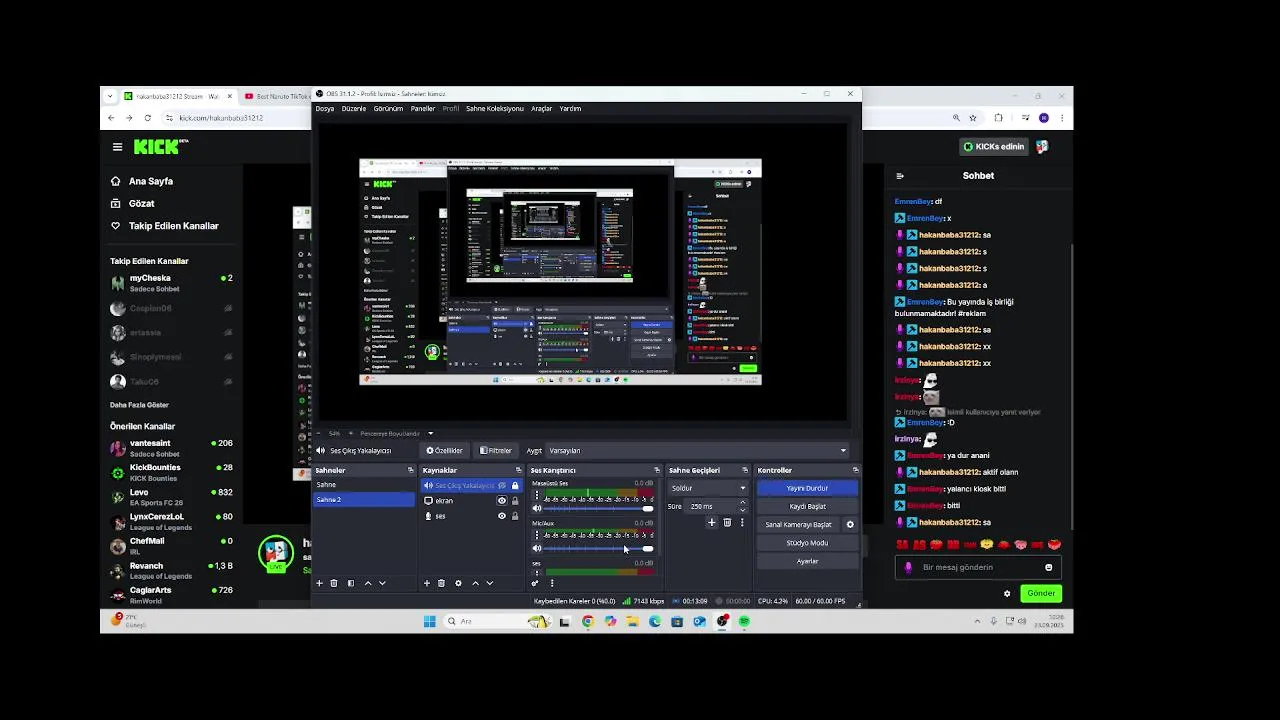Open Kick sidebar hamburger menu

pyautogui.click(x=117, y=147)
